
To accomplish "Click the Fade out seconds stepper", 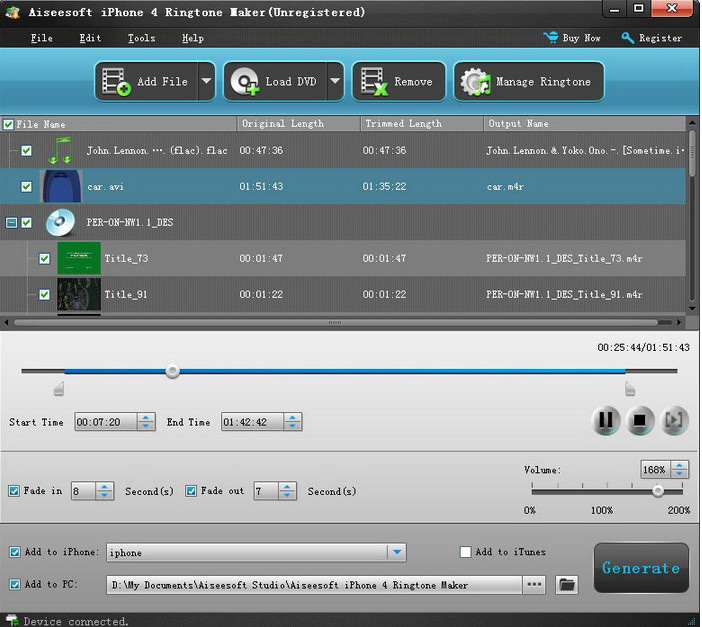I will click(x=287, y=491).
